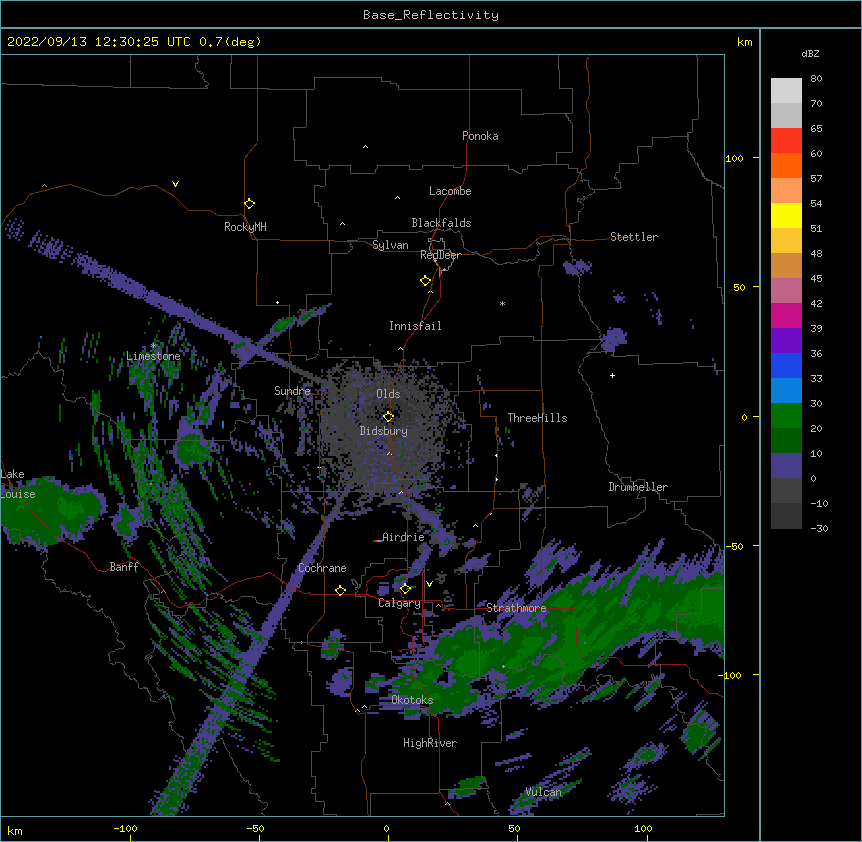
Task: Select the green 20-30 dBZ legend swatch
Action: [786, 416]
